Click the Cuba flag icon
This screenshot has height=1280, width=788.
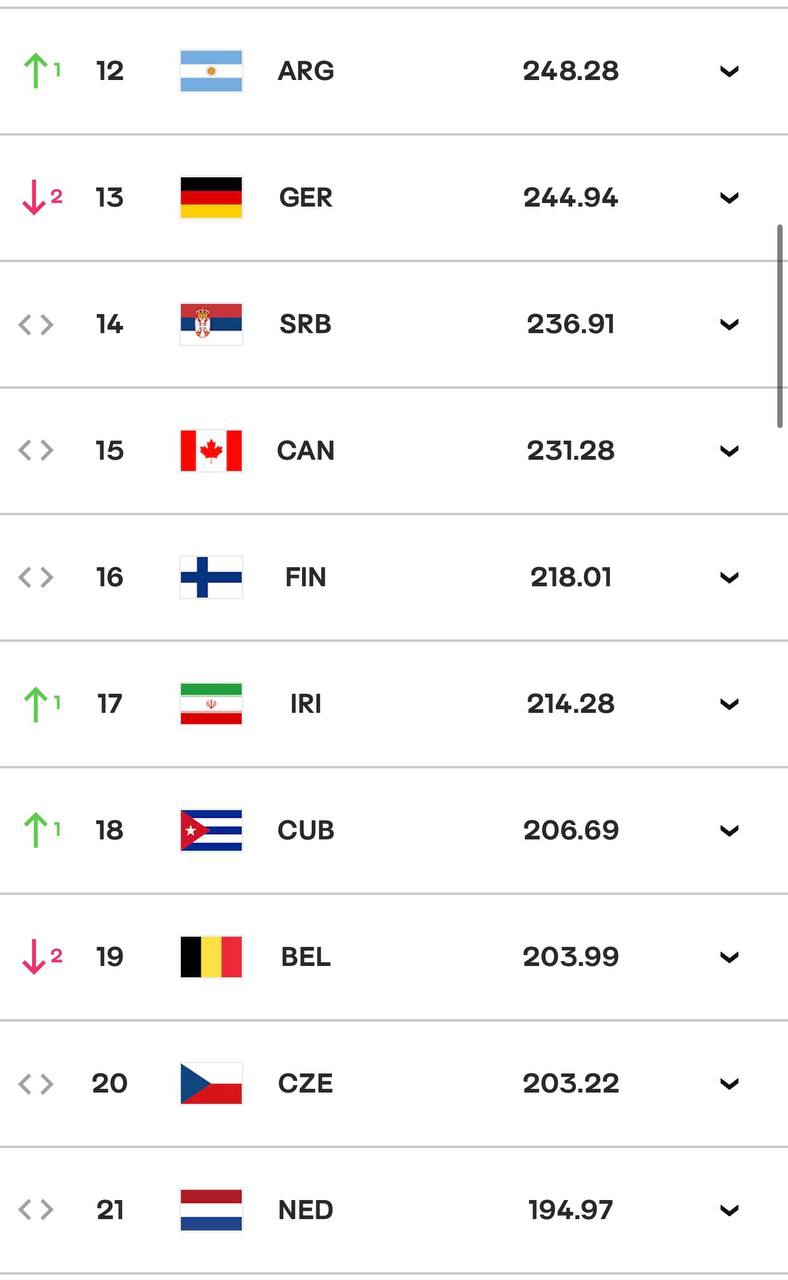(x=211, y=830)
